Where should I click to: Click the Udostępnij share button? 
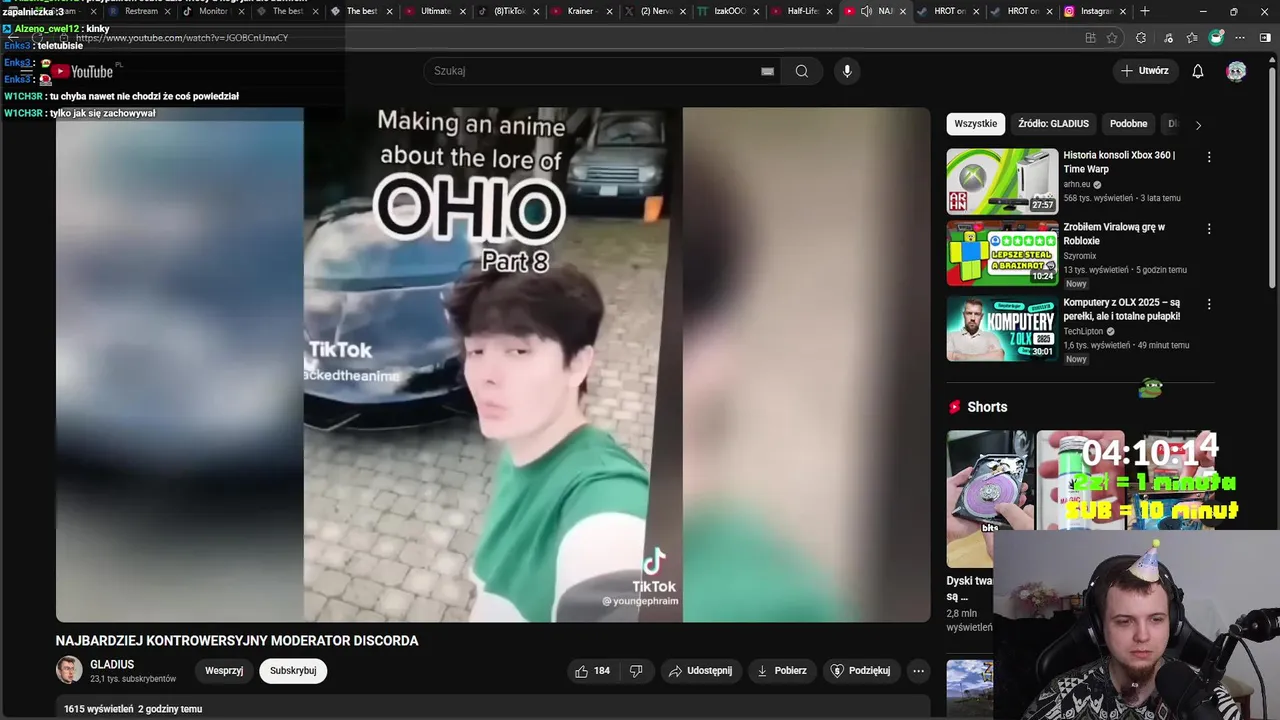700,671
